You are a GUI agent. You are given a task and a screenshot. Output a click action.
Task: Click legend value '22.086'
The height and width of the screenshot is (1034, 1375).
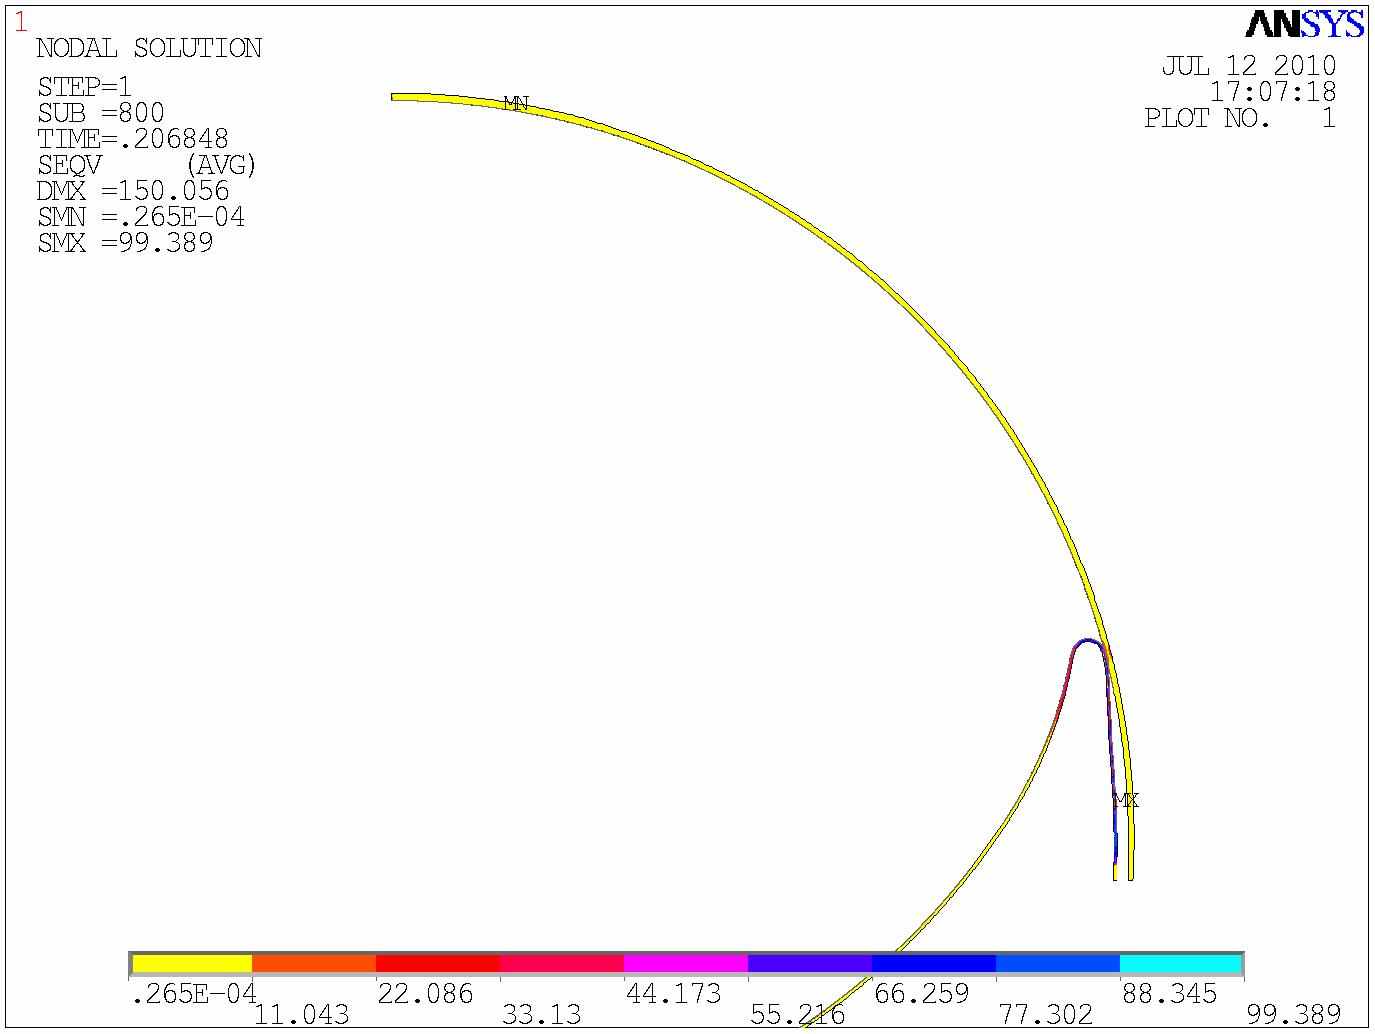[x=425, y=993]
